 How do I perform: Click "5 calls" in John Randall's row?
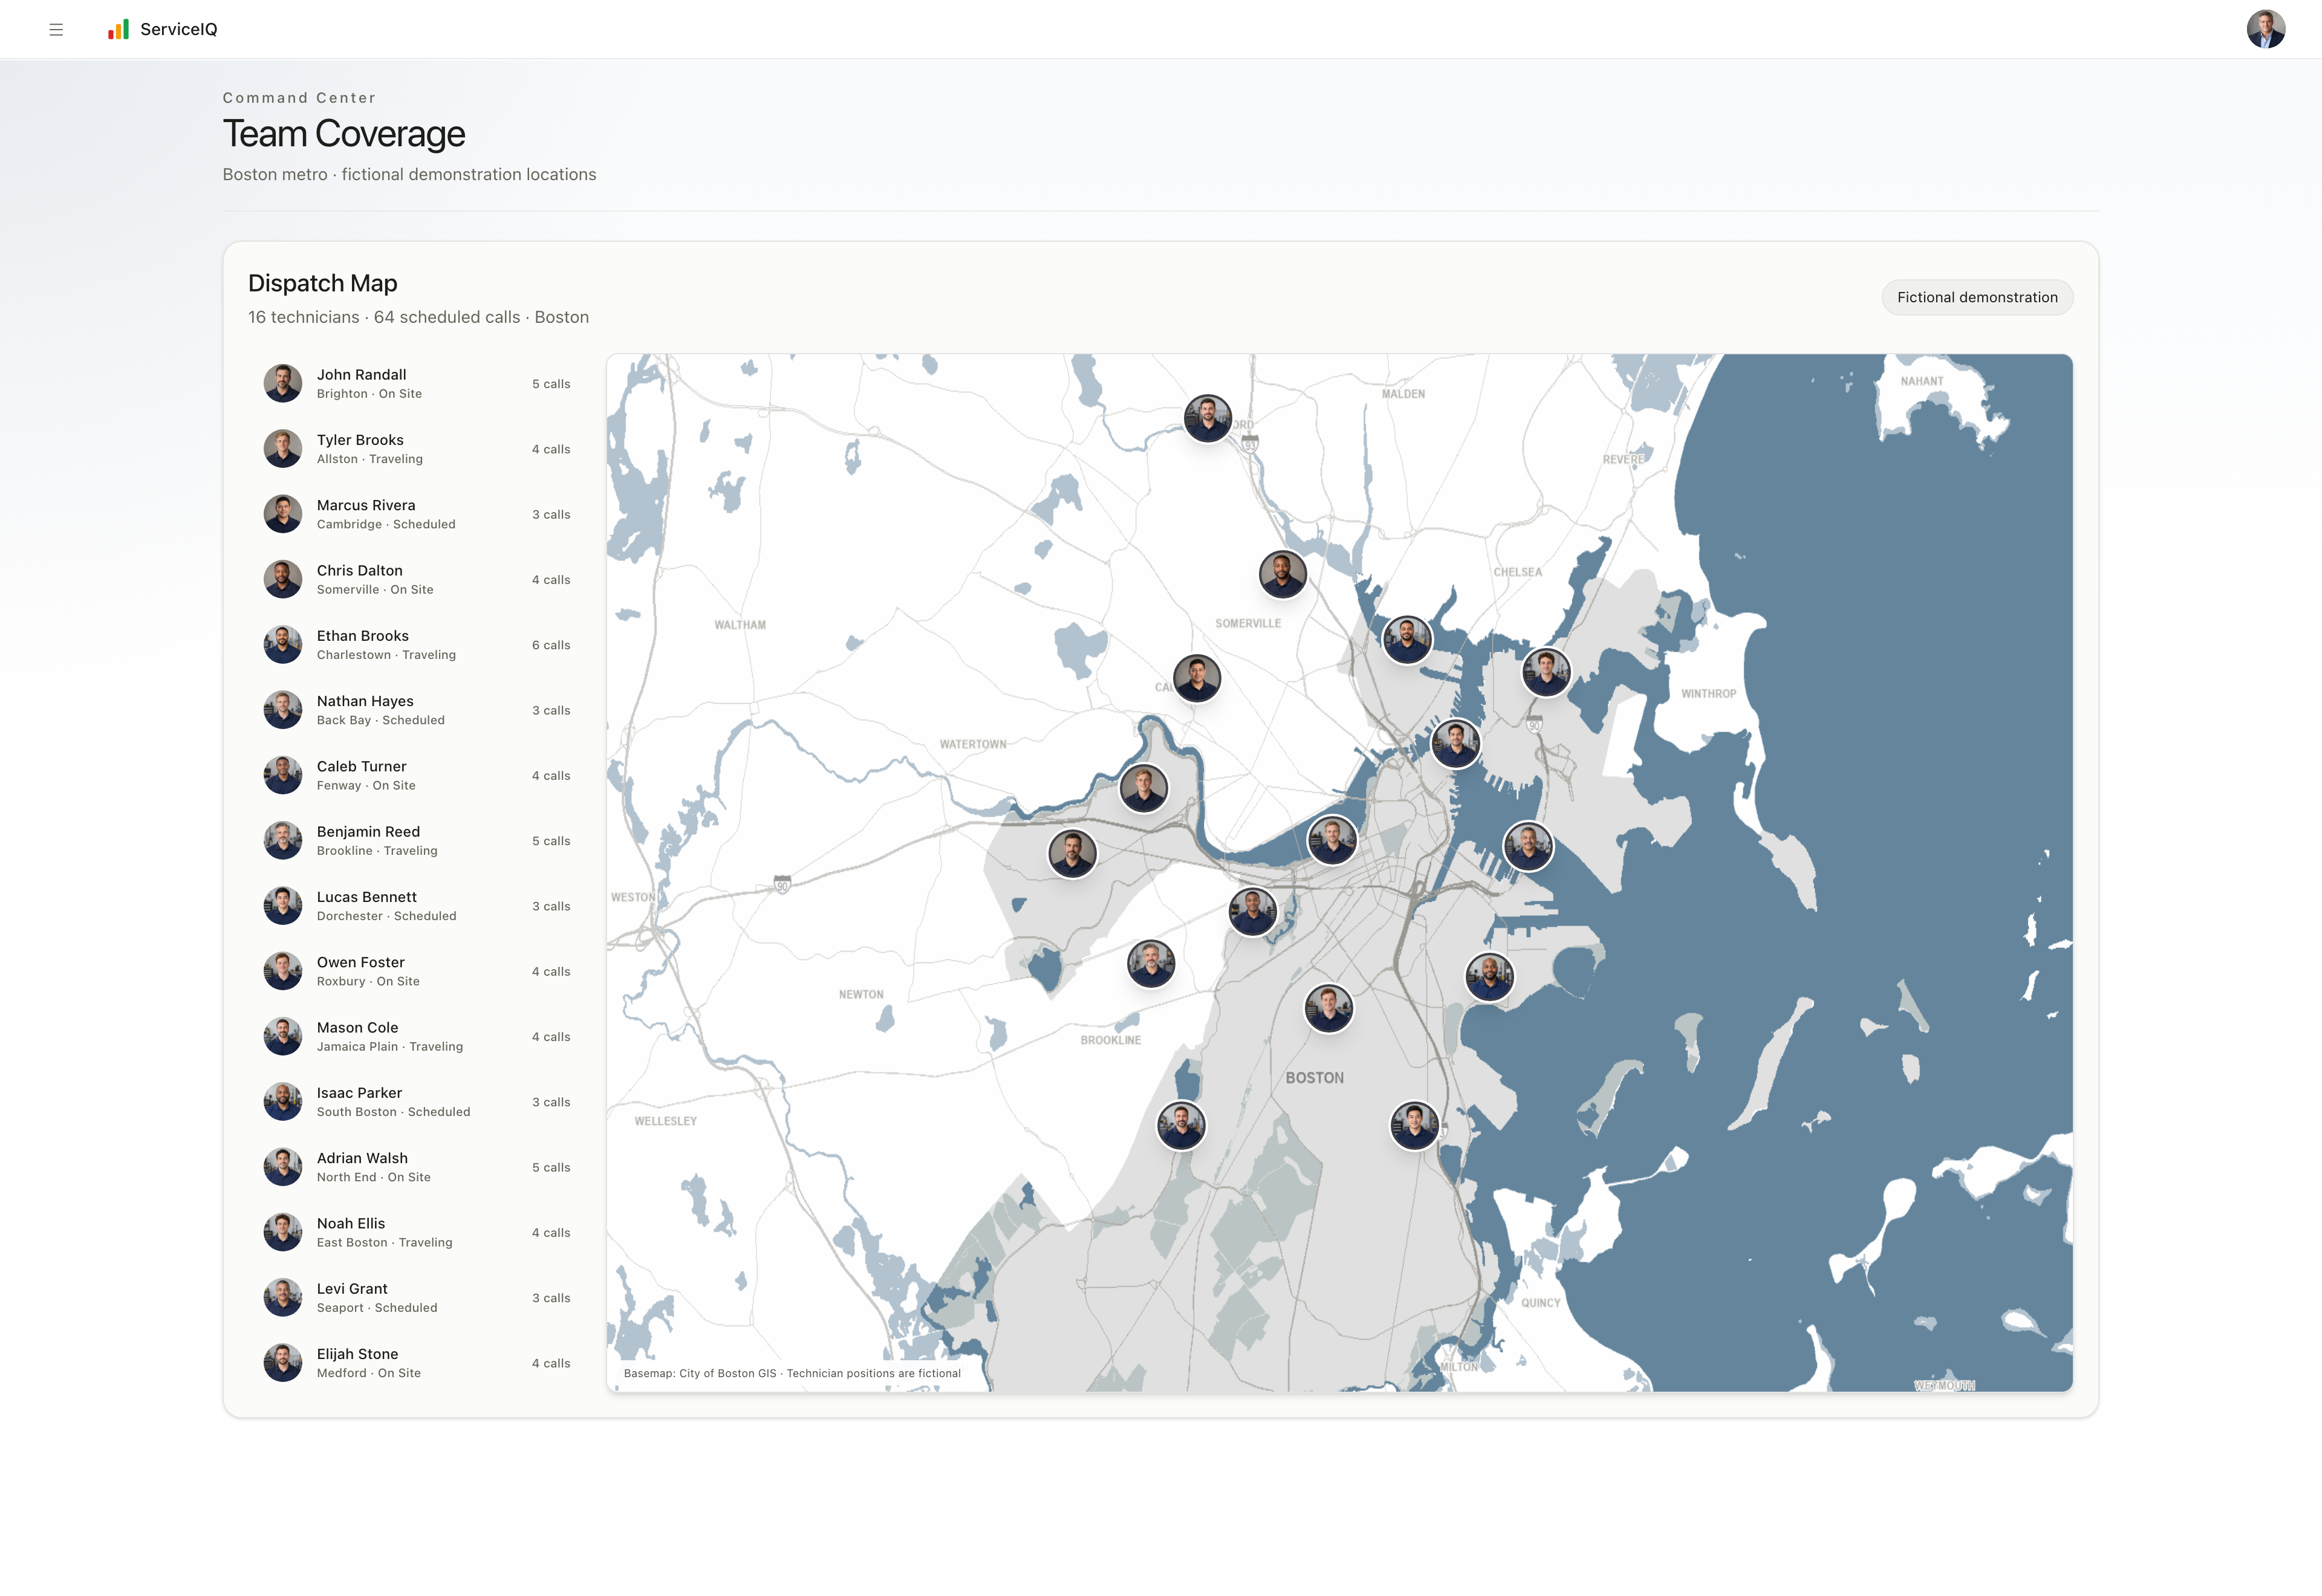(x=551, y=384)
